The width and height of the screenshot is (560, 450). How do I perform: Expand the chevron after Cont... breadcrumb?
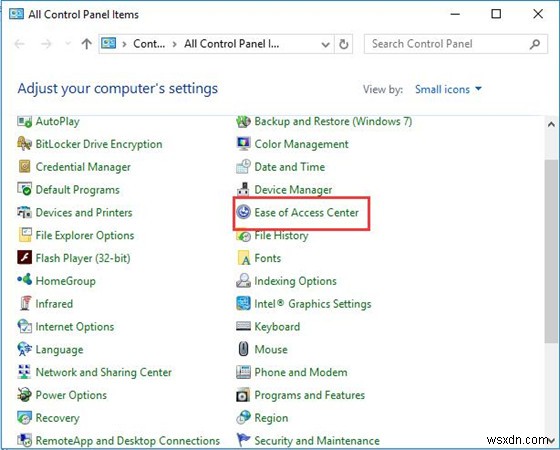pyautogui.click(x=175, y=44)
